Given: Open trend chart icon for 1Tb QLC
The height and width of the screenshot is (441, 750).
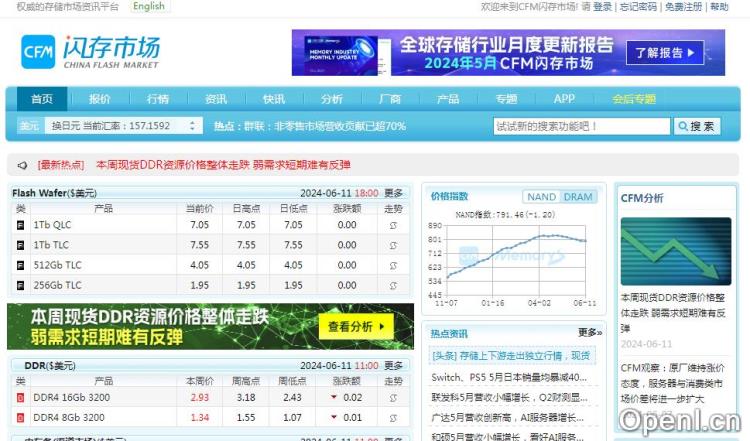Looking at the screenshot, I should pyautogui.click(x=393, y=225).
